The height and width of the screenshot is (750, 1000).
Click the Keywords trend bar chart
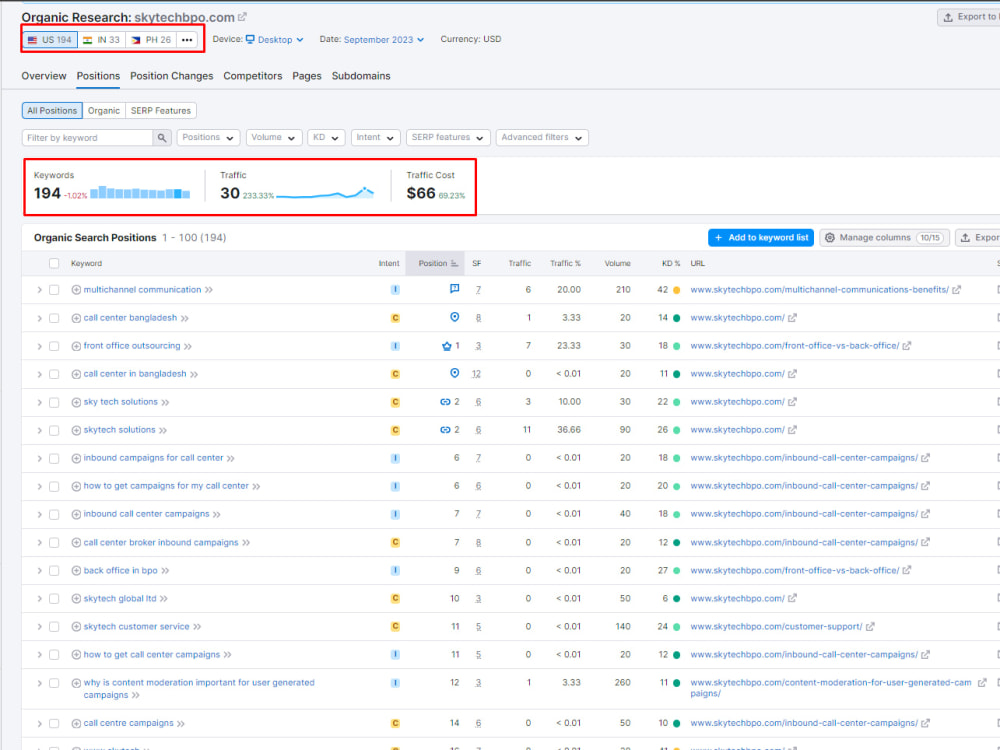(x=140, y=193)
